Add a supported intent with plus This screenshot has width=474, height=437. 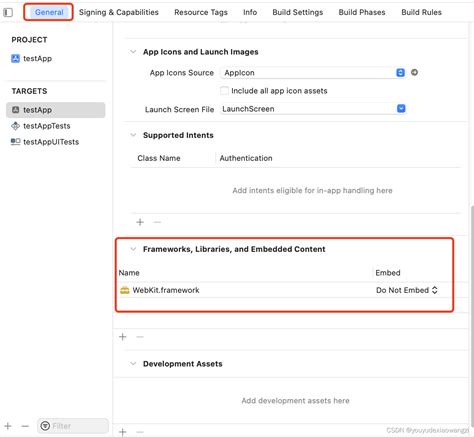pos(140,222)
